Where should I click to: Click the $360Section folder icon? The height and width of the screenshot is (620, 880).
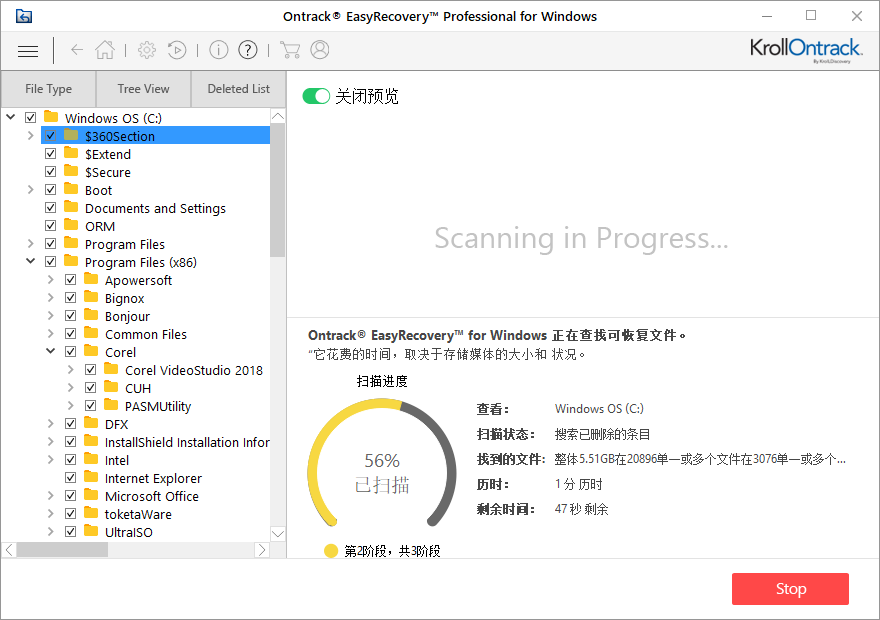tap(71, 135)
